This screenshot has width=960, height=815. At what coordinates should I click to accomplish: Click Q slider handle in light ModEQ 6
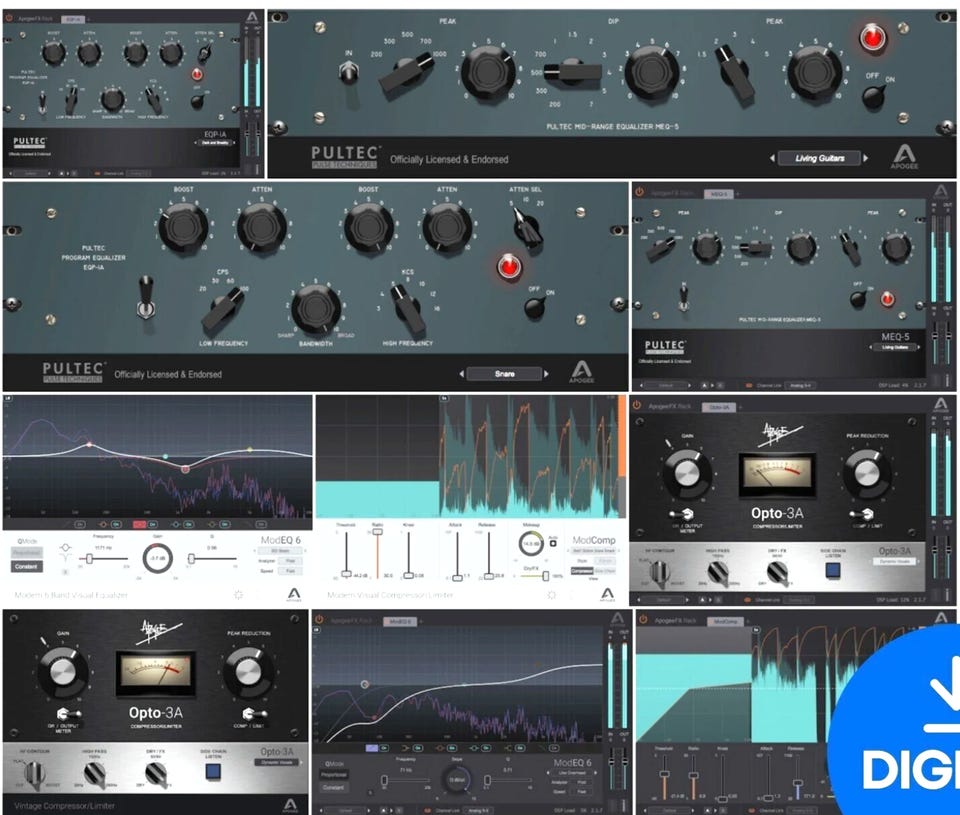[x=191, y=558]
